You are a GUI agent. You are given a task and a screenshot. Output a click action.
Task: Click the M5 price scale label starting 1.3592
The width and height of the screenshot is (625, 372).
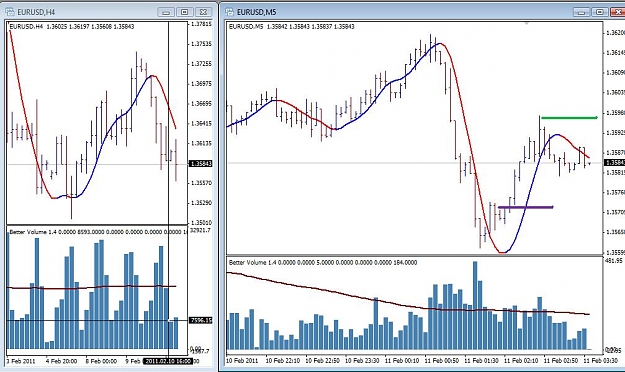[x=615, y=133]
